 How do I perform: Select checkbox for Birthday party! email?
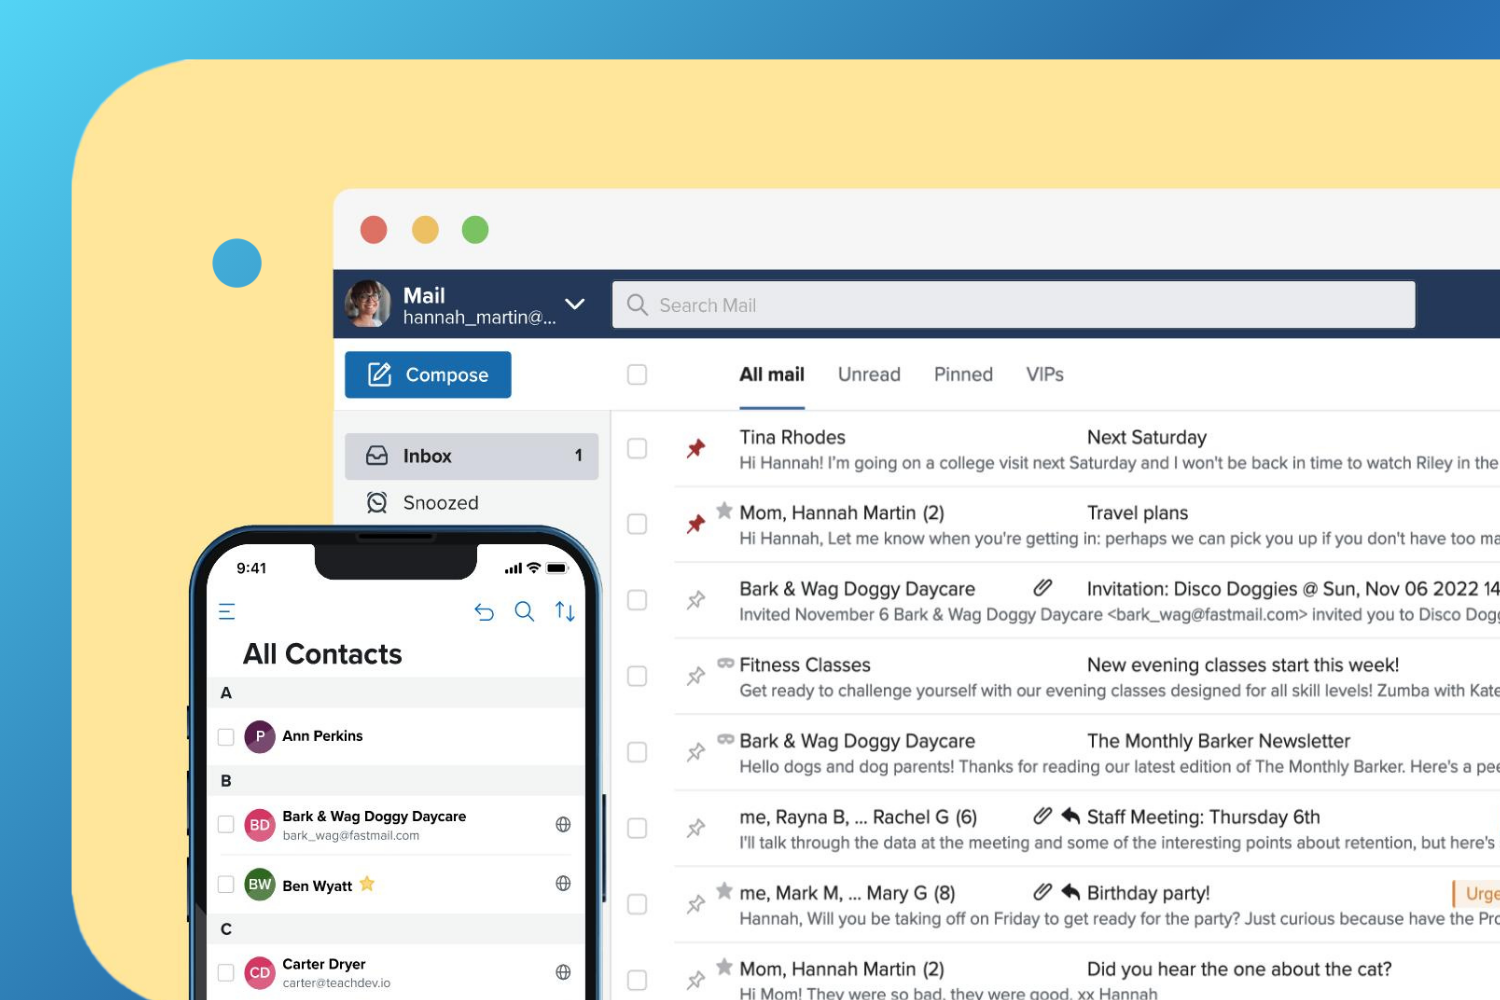point(637,904)
